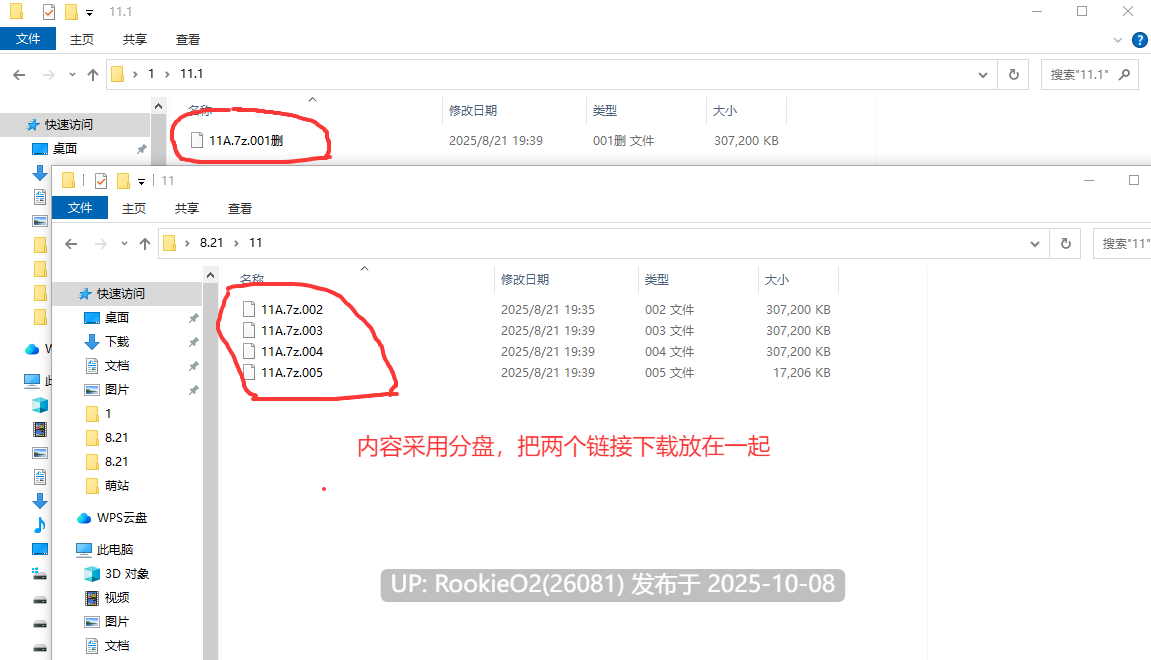
Task: Click the properties icon in the 11 title bar
Action: click(101, 181)
